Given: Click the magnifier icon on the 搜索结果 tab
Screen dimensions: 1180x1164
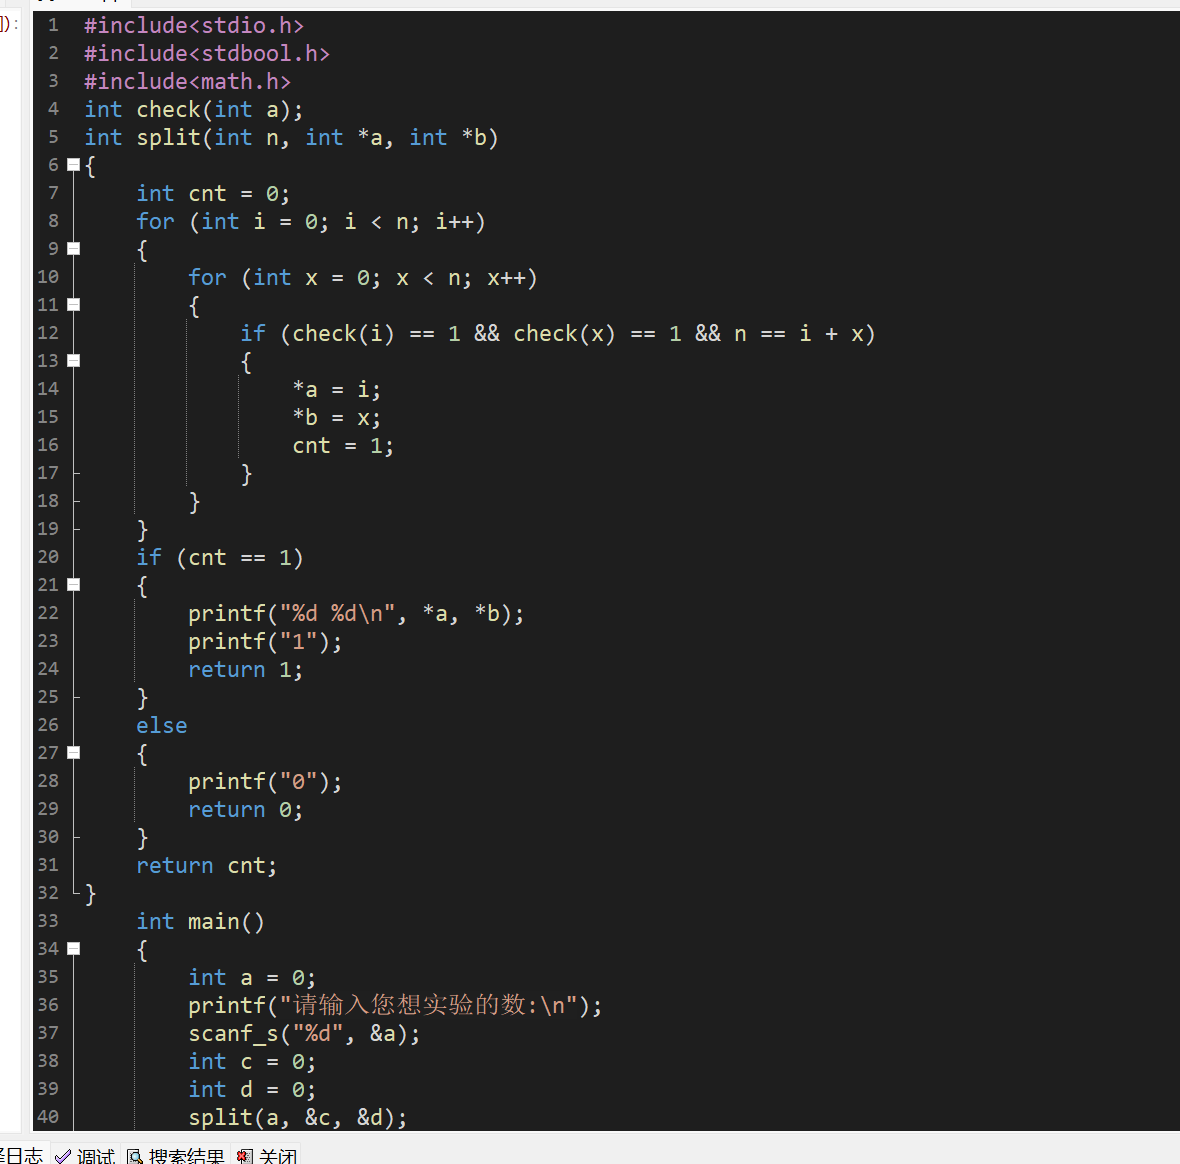Looking at the screenshot, I should coord(135,1156).
